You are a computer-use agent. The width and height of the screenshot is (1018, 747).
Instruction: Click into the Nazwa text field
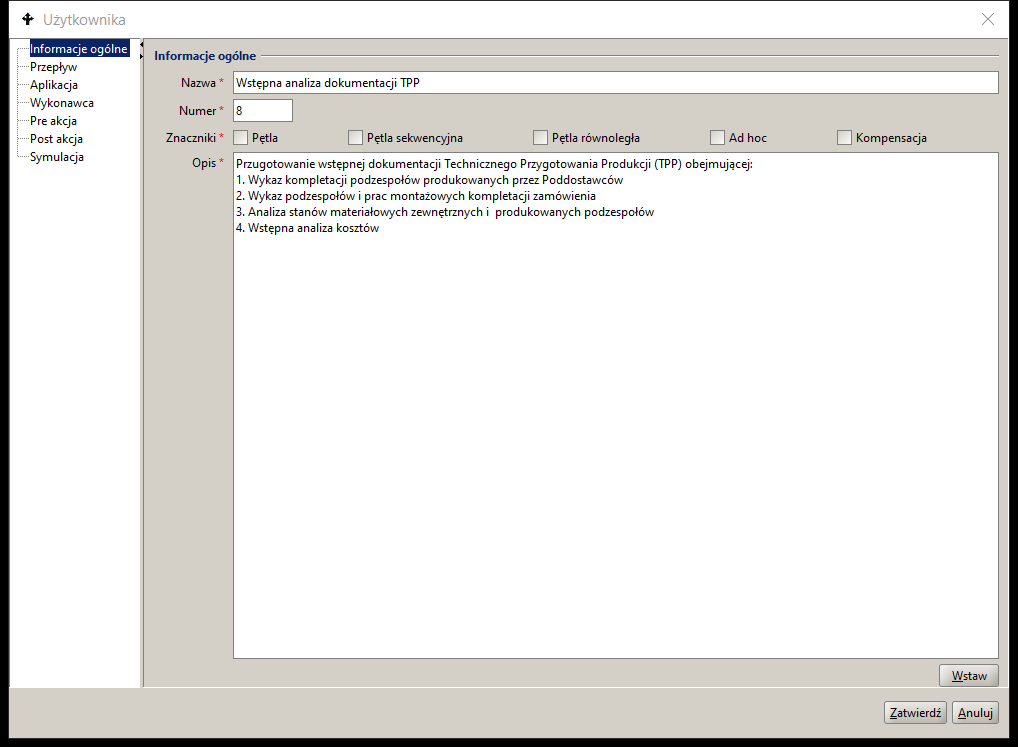click(x=614, y=83)
